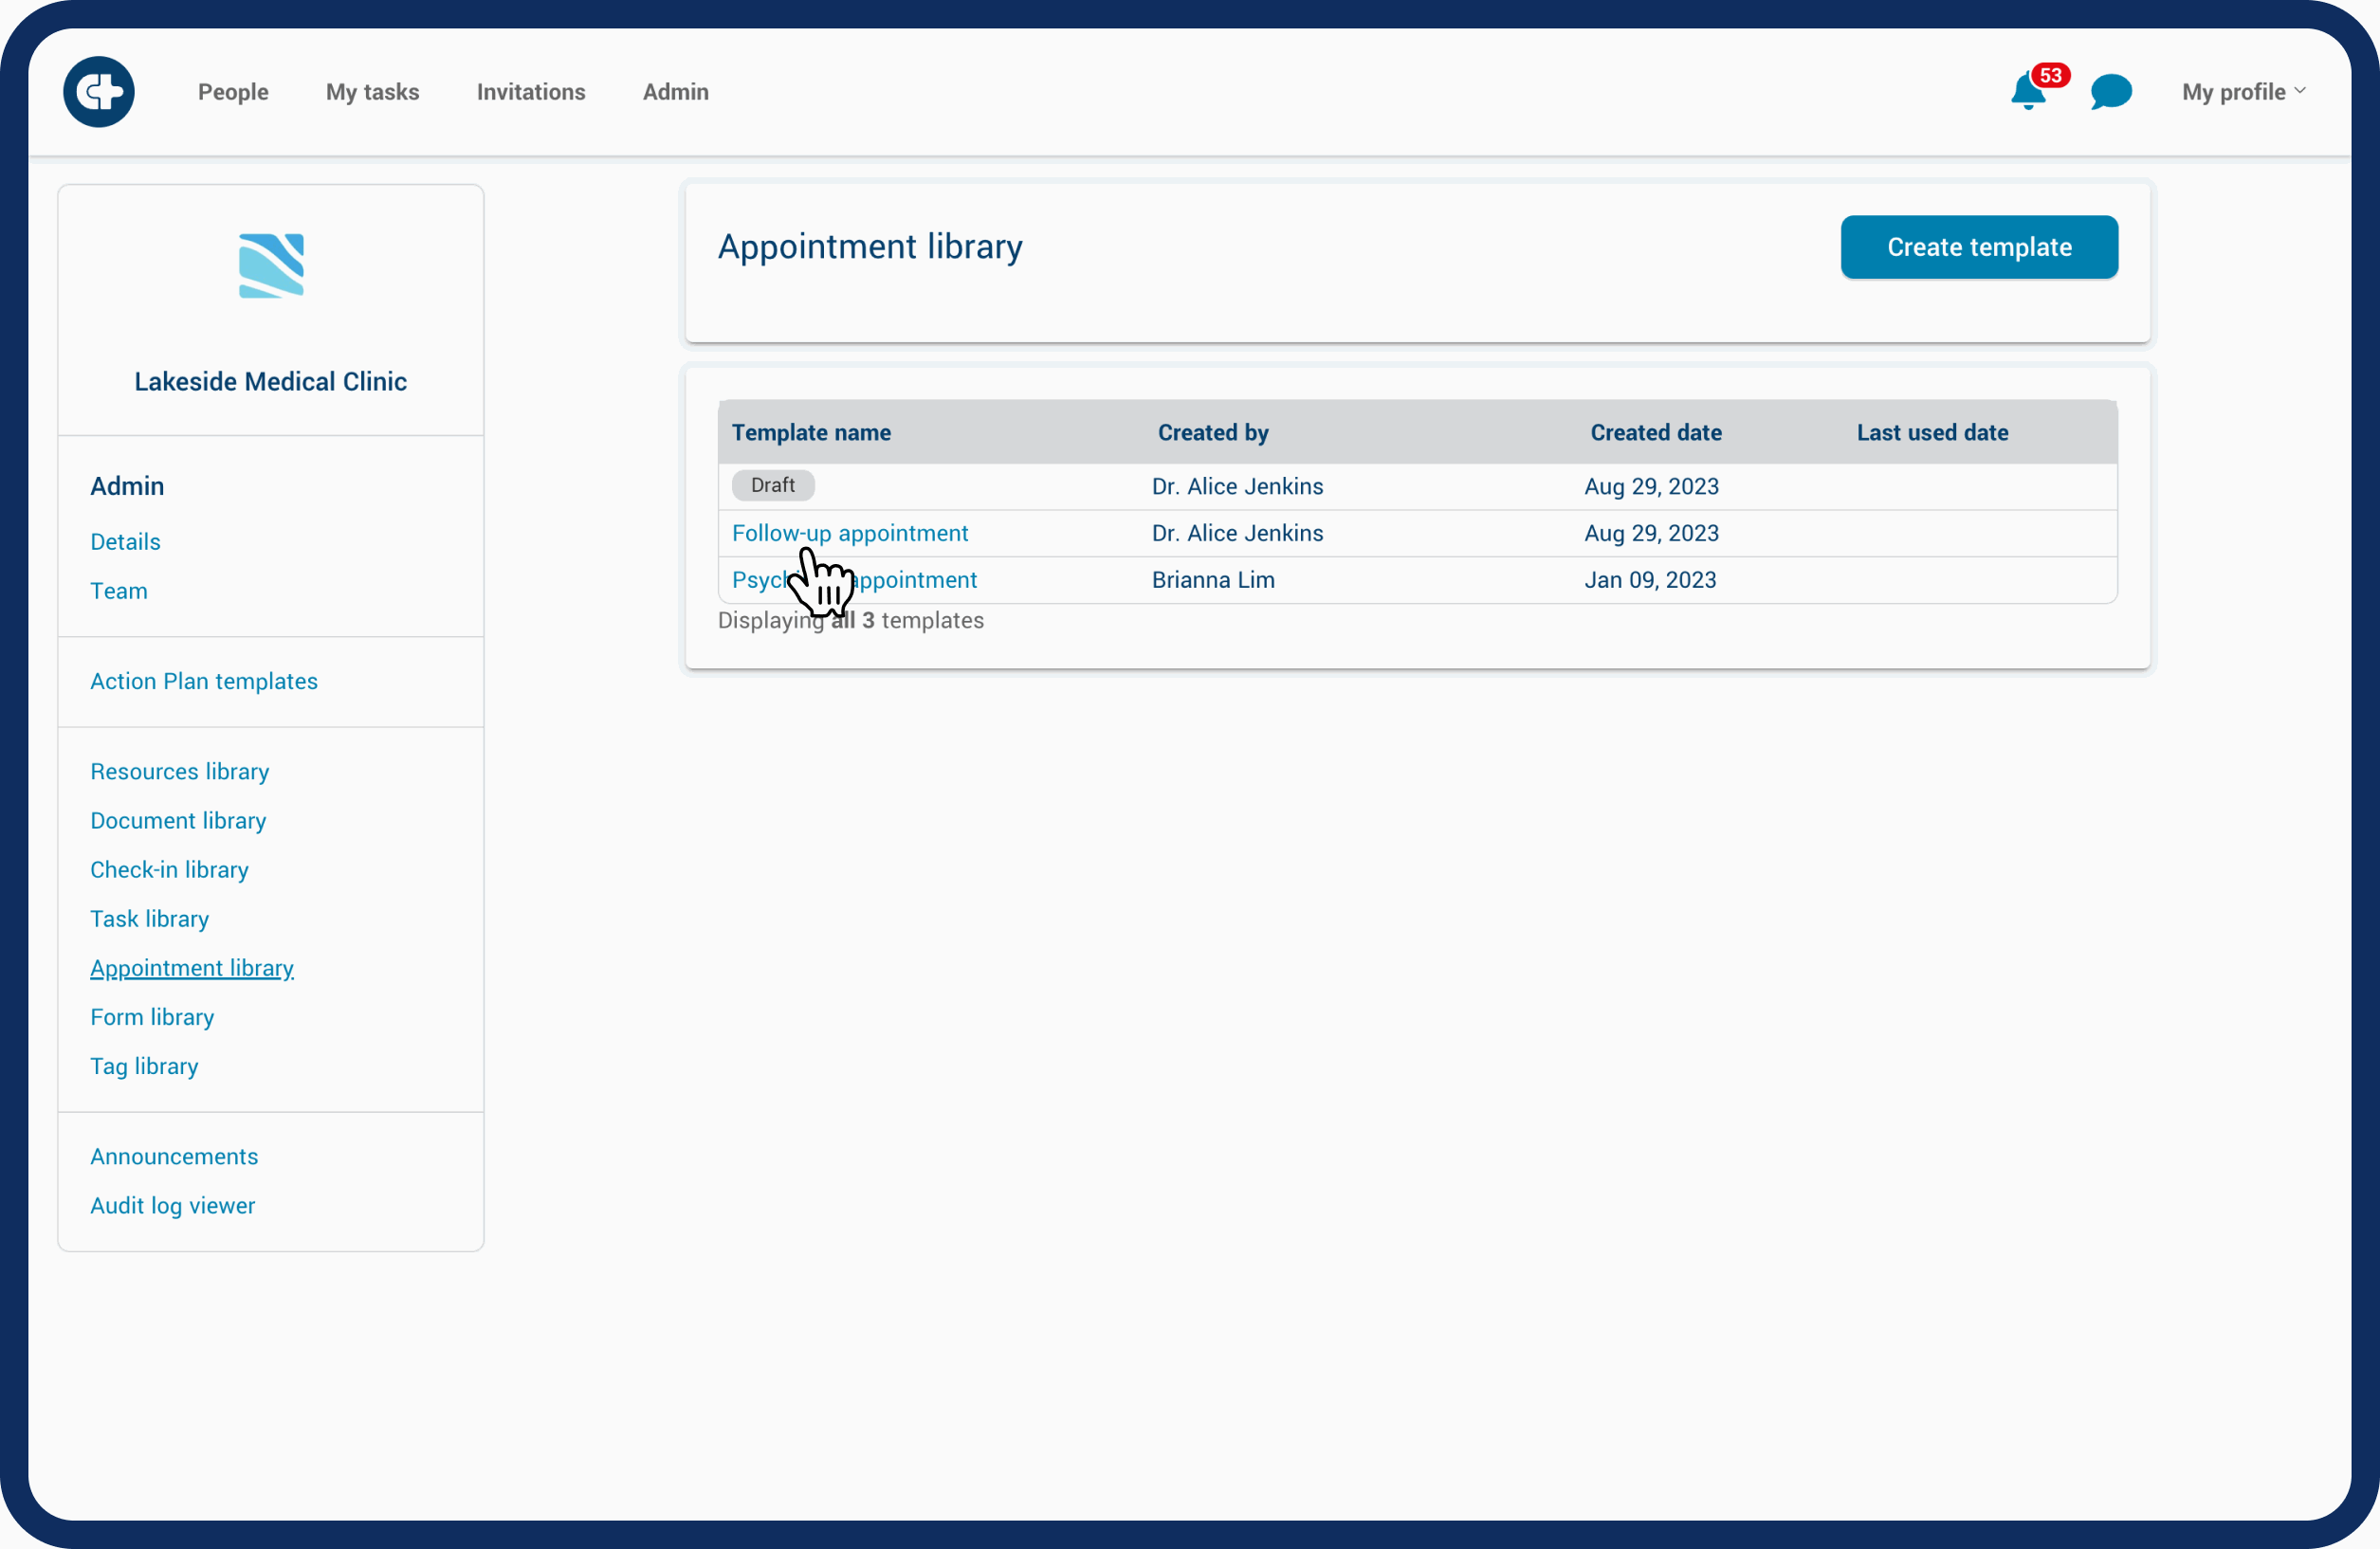2380x1549 pixels.
Task: Go to My tasks in navigation
Action: coord(372,92)
